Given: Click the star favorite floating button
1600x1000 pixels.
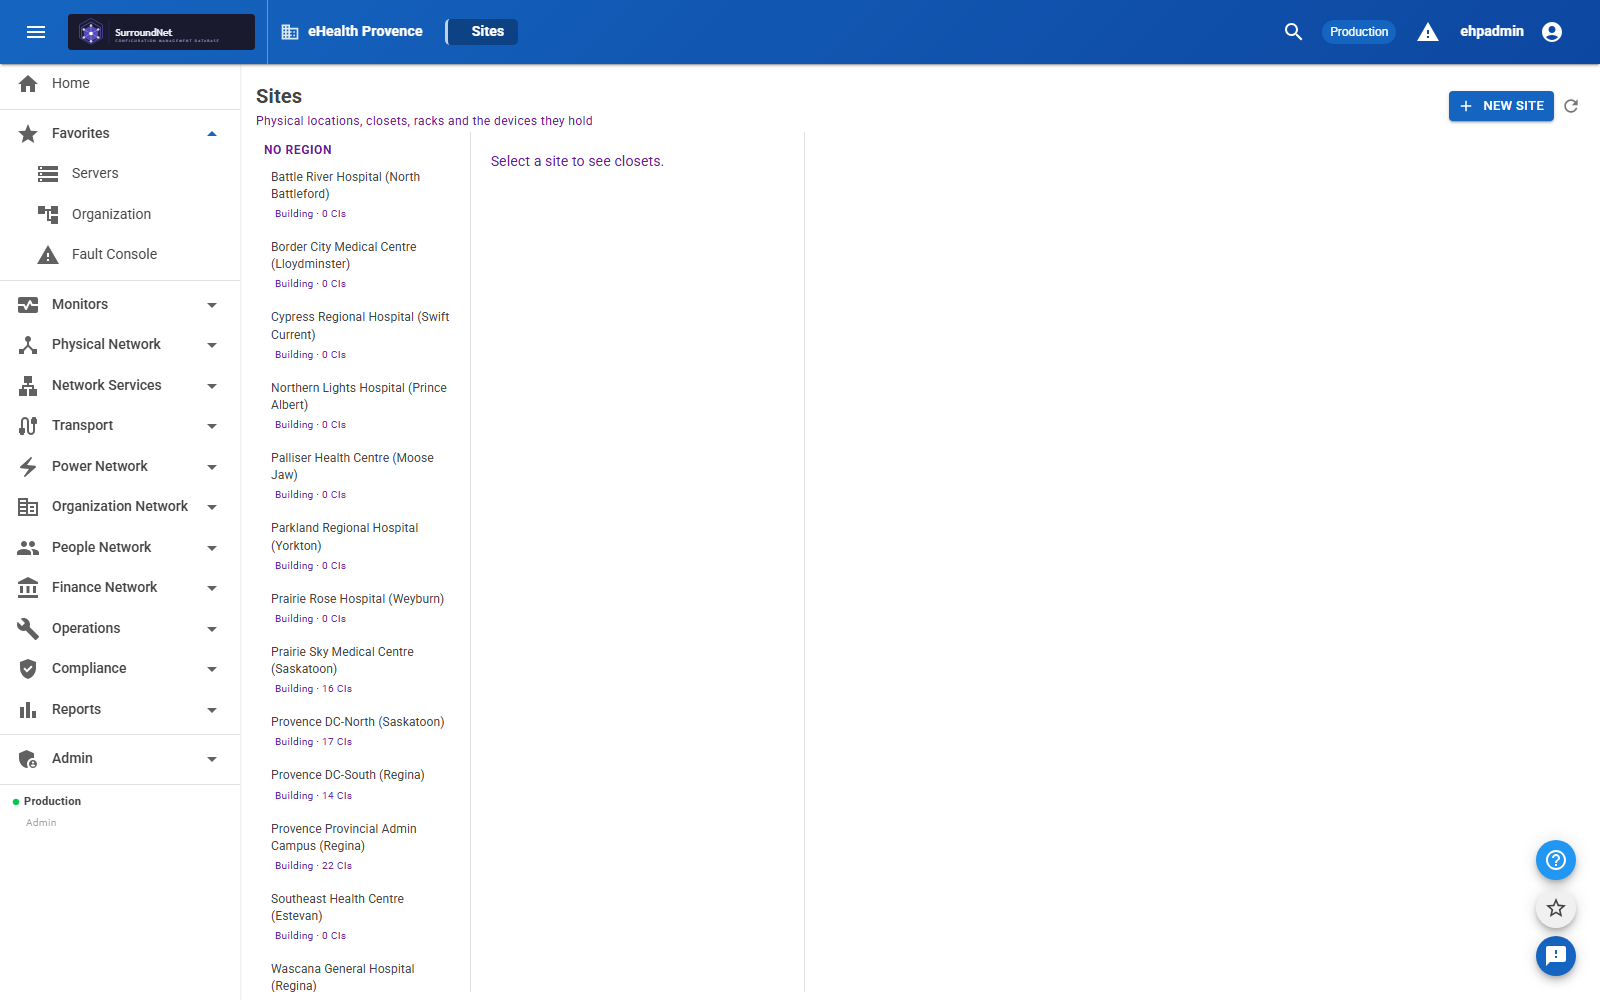Looking at the screenshot, I should (x=1556, y=908).
